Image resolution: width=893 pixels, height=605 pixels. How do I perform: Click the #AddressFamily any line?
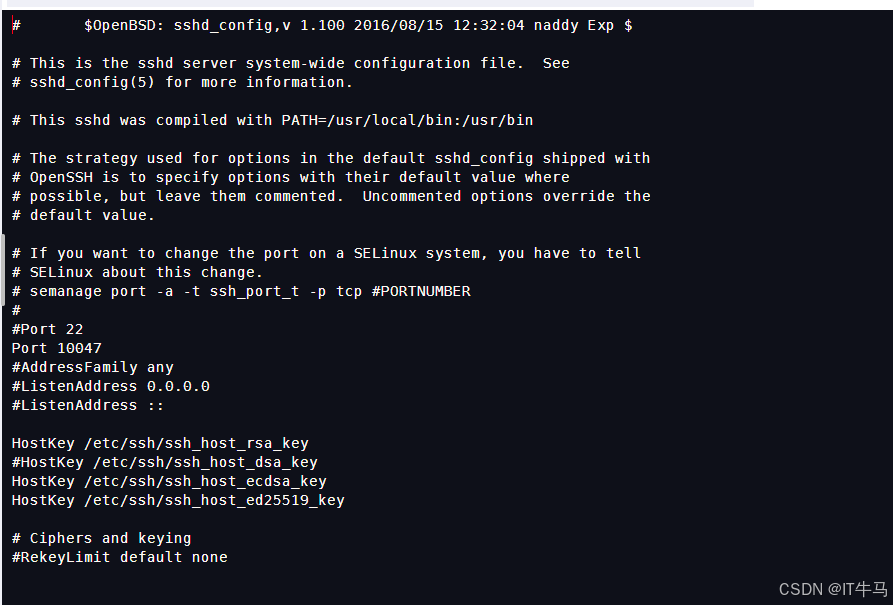(92, 367)
